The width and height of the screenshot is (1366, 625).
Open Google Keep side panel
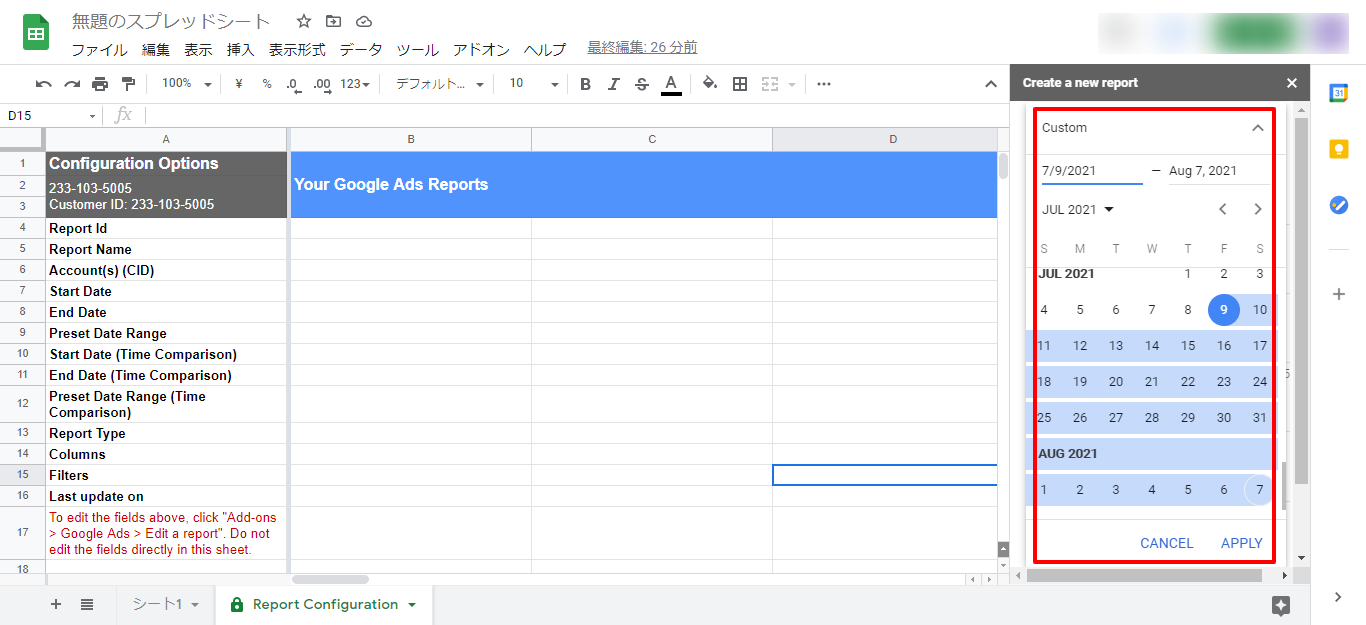1339,149
